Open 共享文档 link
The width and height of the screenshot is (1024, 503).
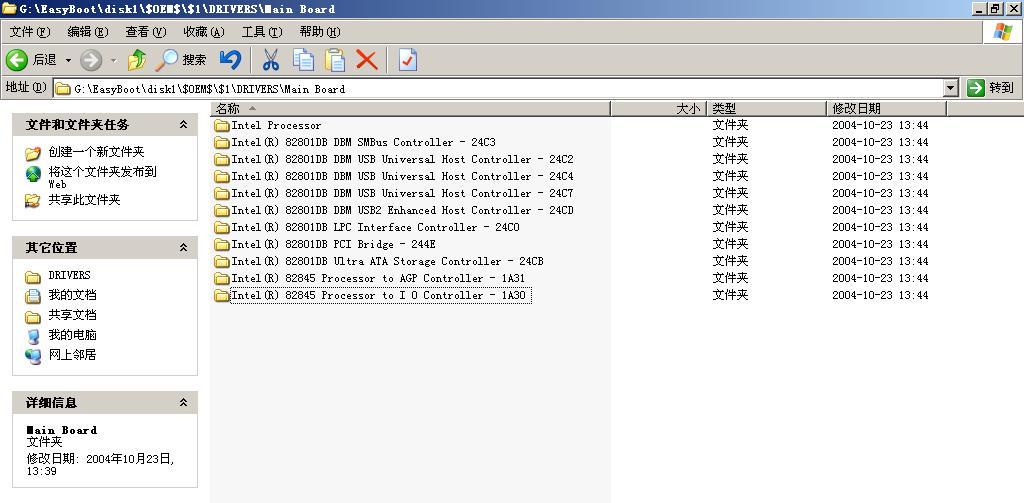(x=72, y=315)
